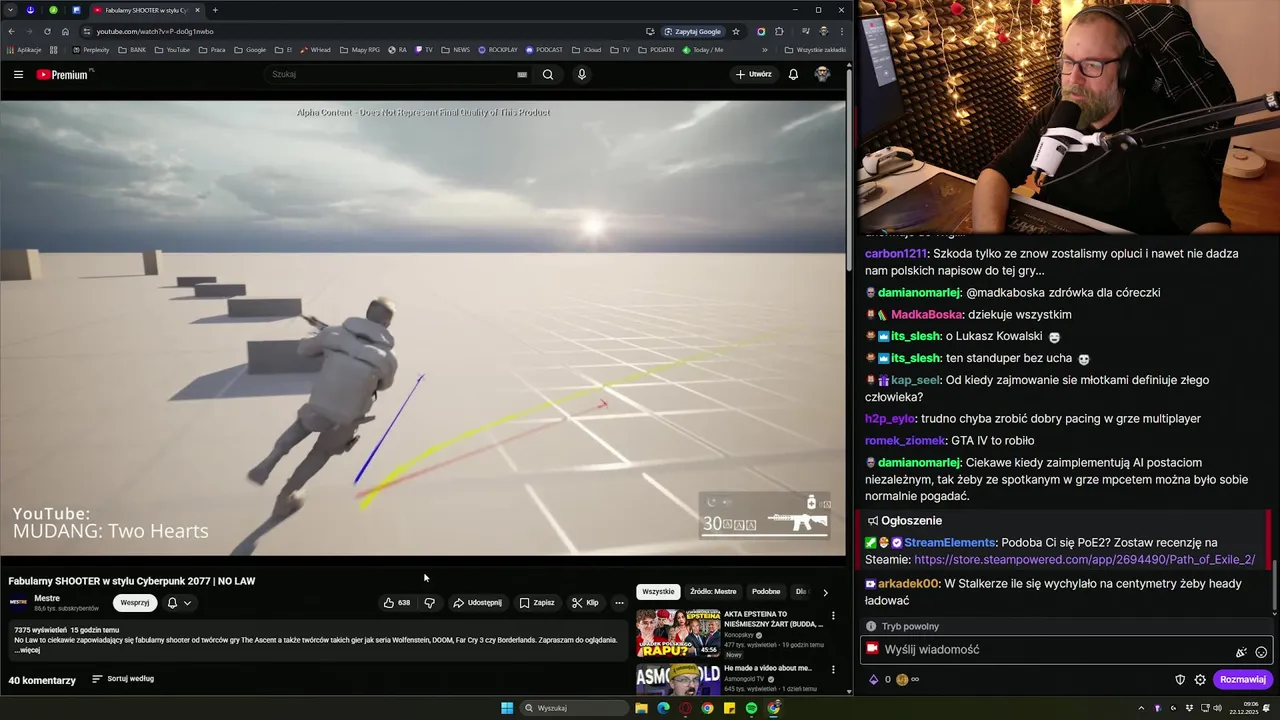This screenshot has width=1280, height=720.
Task: Reload the page in browser toolbar
Action: pos(47,31)
